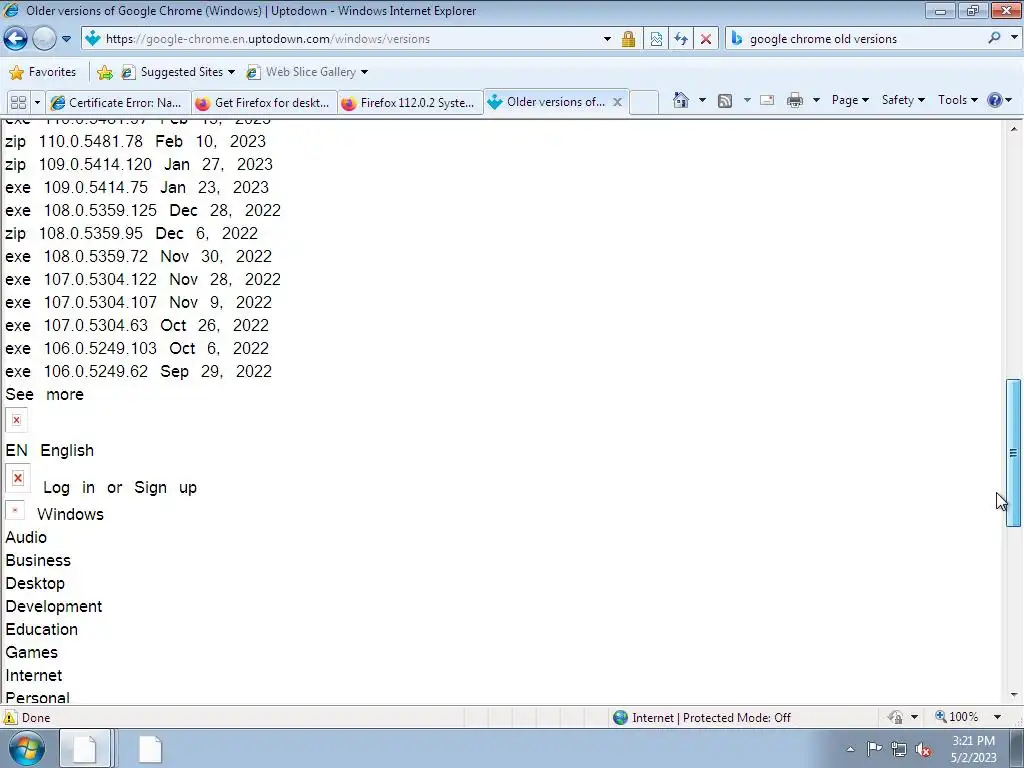
Task: Click version 108.0.5359.125 entry
Action: [x=143, y=210]
